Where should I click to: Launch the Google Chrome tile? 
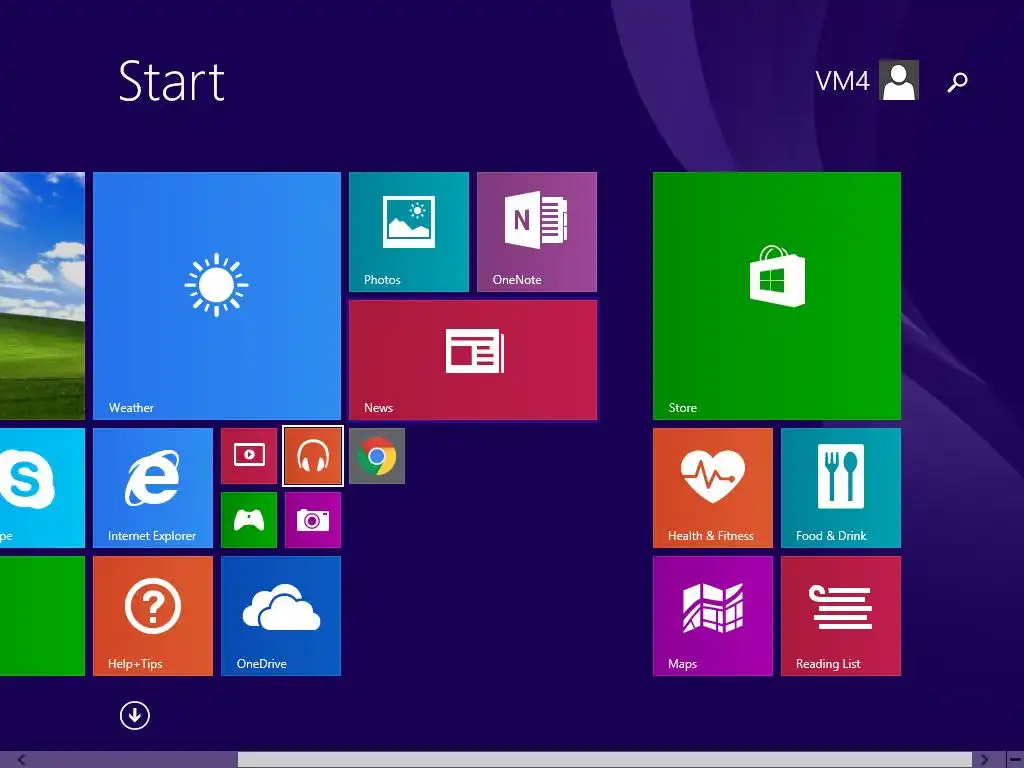[377, 456]
